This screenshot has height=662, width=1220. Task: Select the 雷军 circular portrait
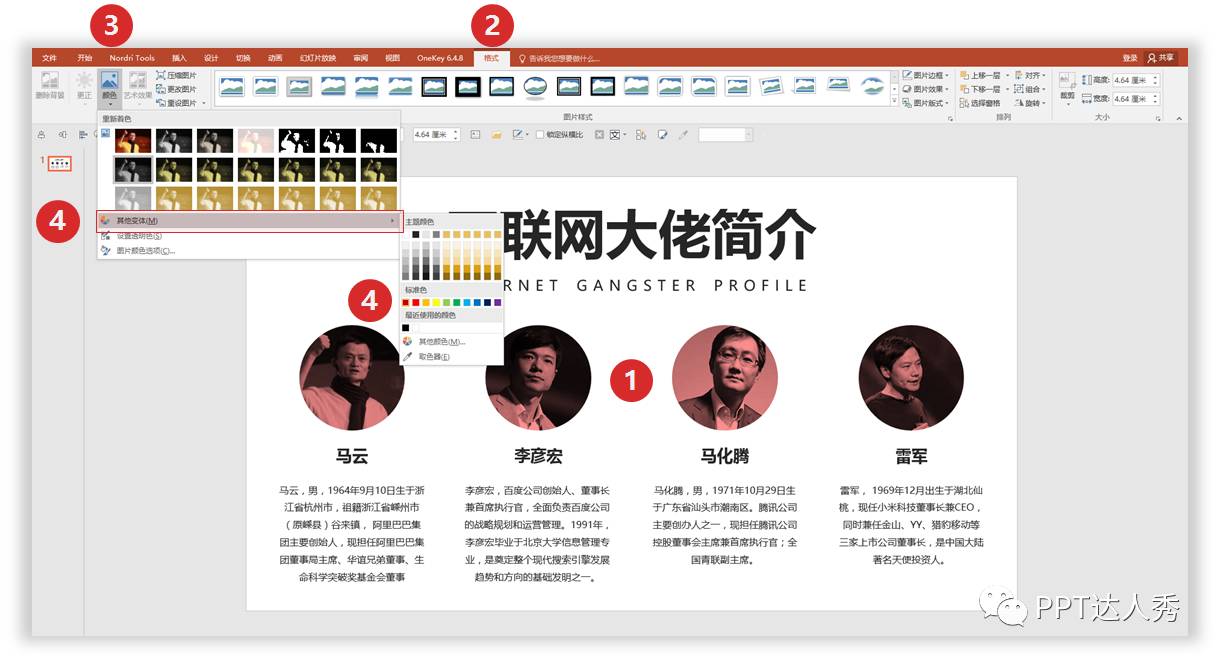[911, 378]
